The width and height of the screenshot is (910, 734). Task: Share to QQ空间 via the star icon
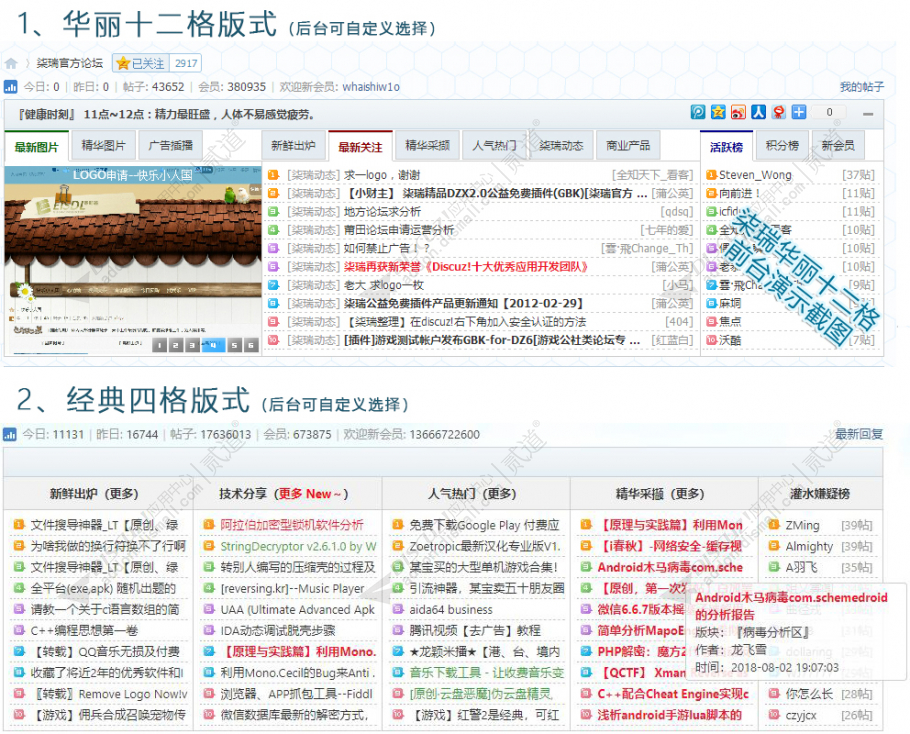[717, 112]
